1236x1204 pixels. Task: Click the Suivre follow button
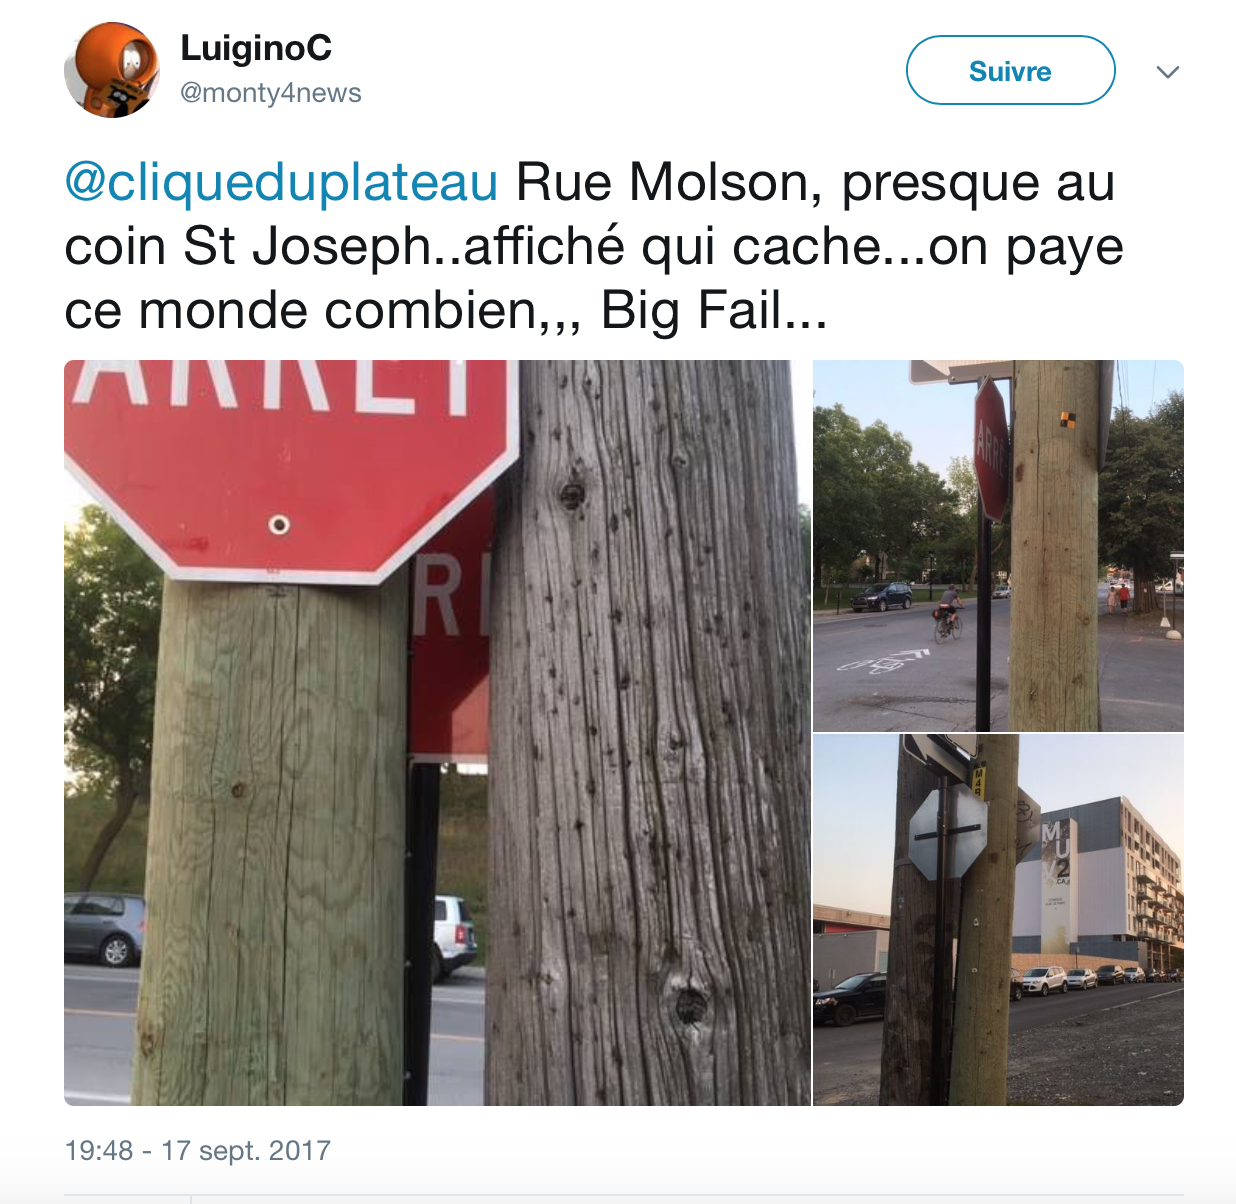1010,70
